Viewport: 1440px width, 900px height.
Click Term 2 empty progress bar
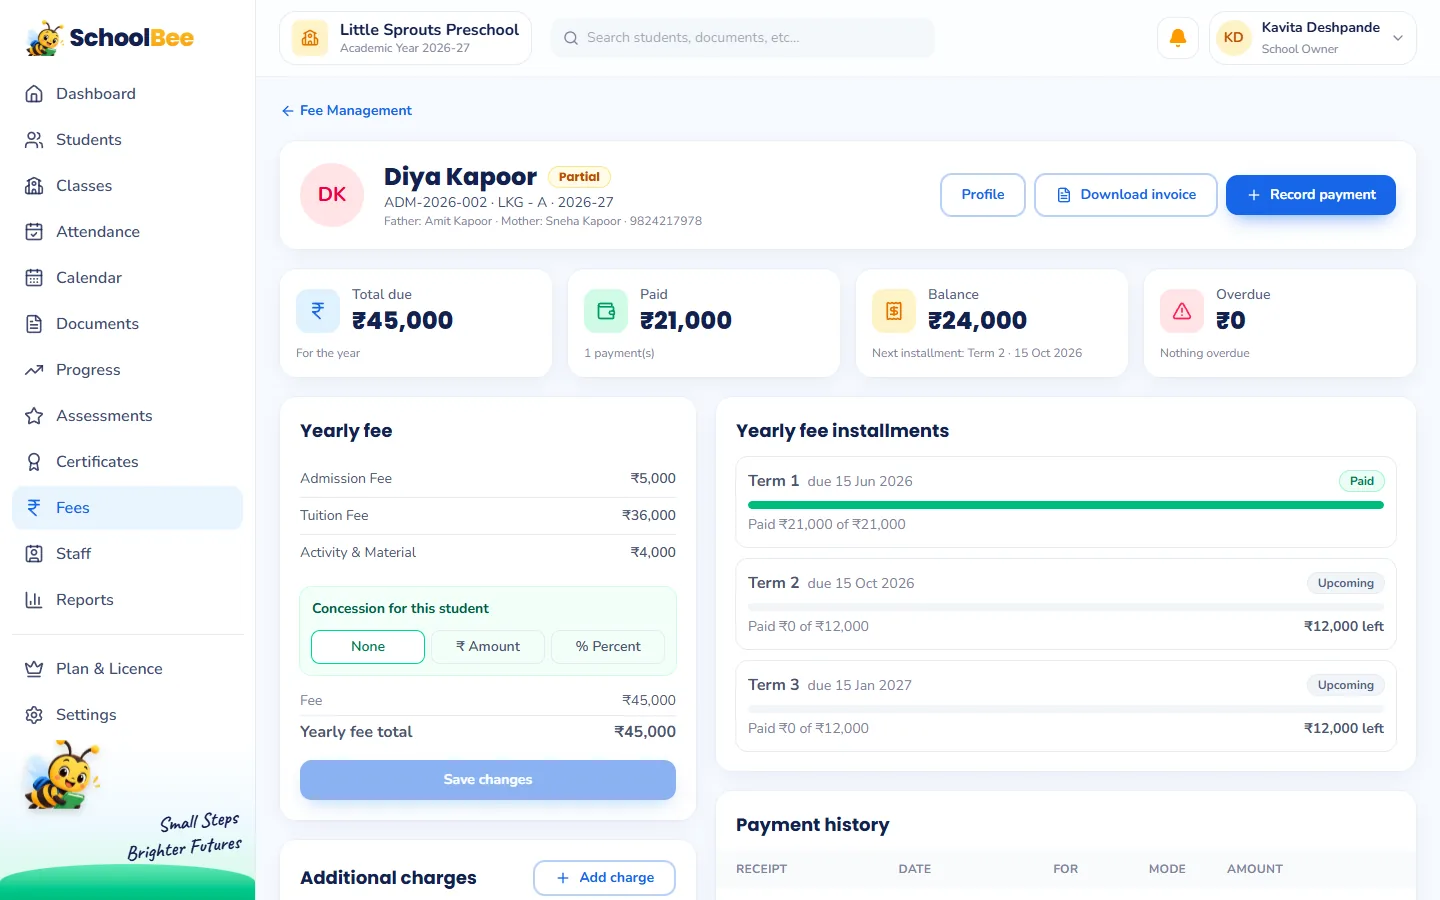[x=1066, y=607]
